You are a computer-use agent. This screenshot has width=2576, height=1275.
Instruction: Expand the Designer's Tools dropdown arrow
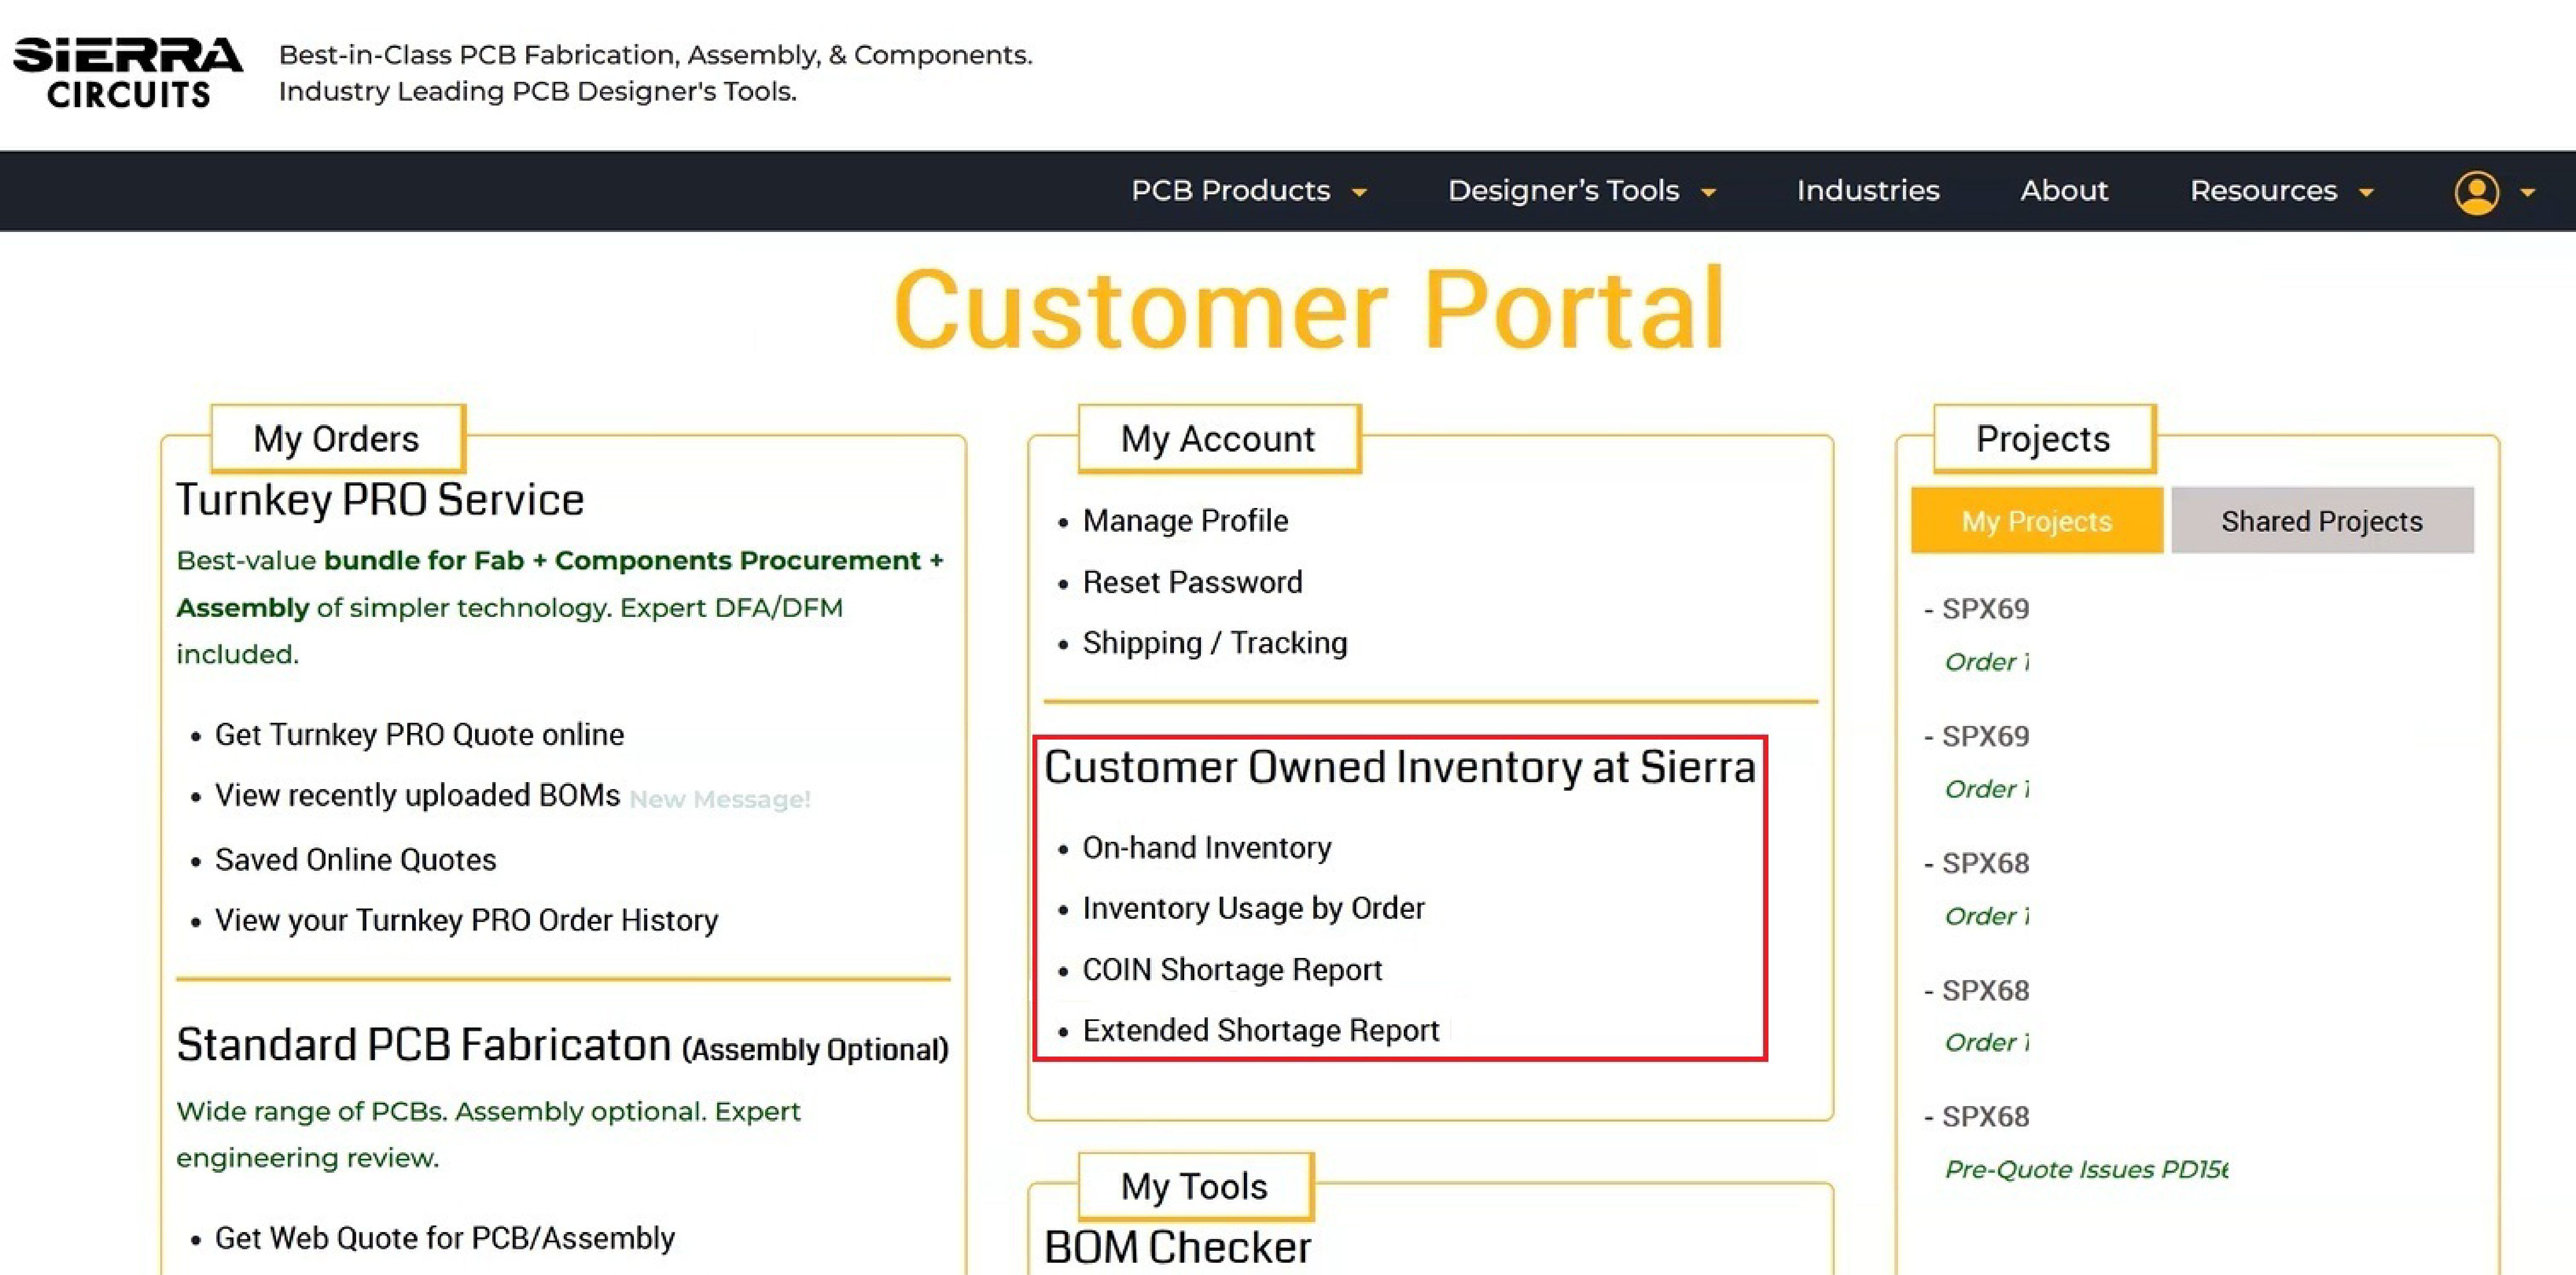(1708, 193)
